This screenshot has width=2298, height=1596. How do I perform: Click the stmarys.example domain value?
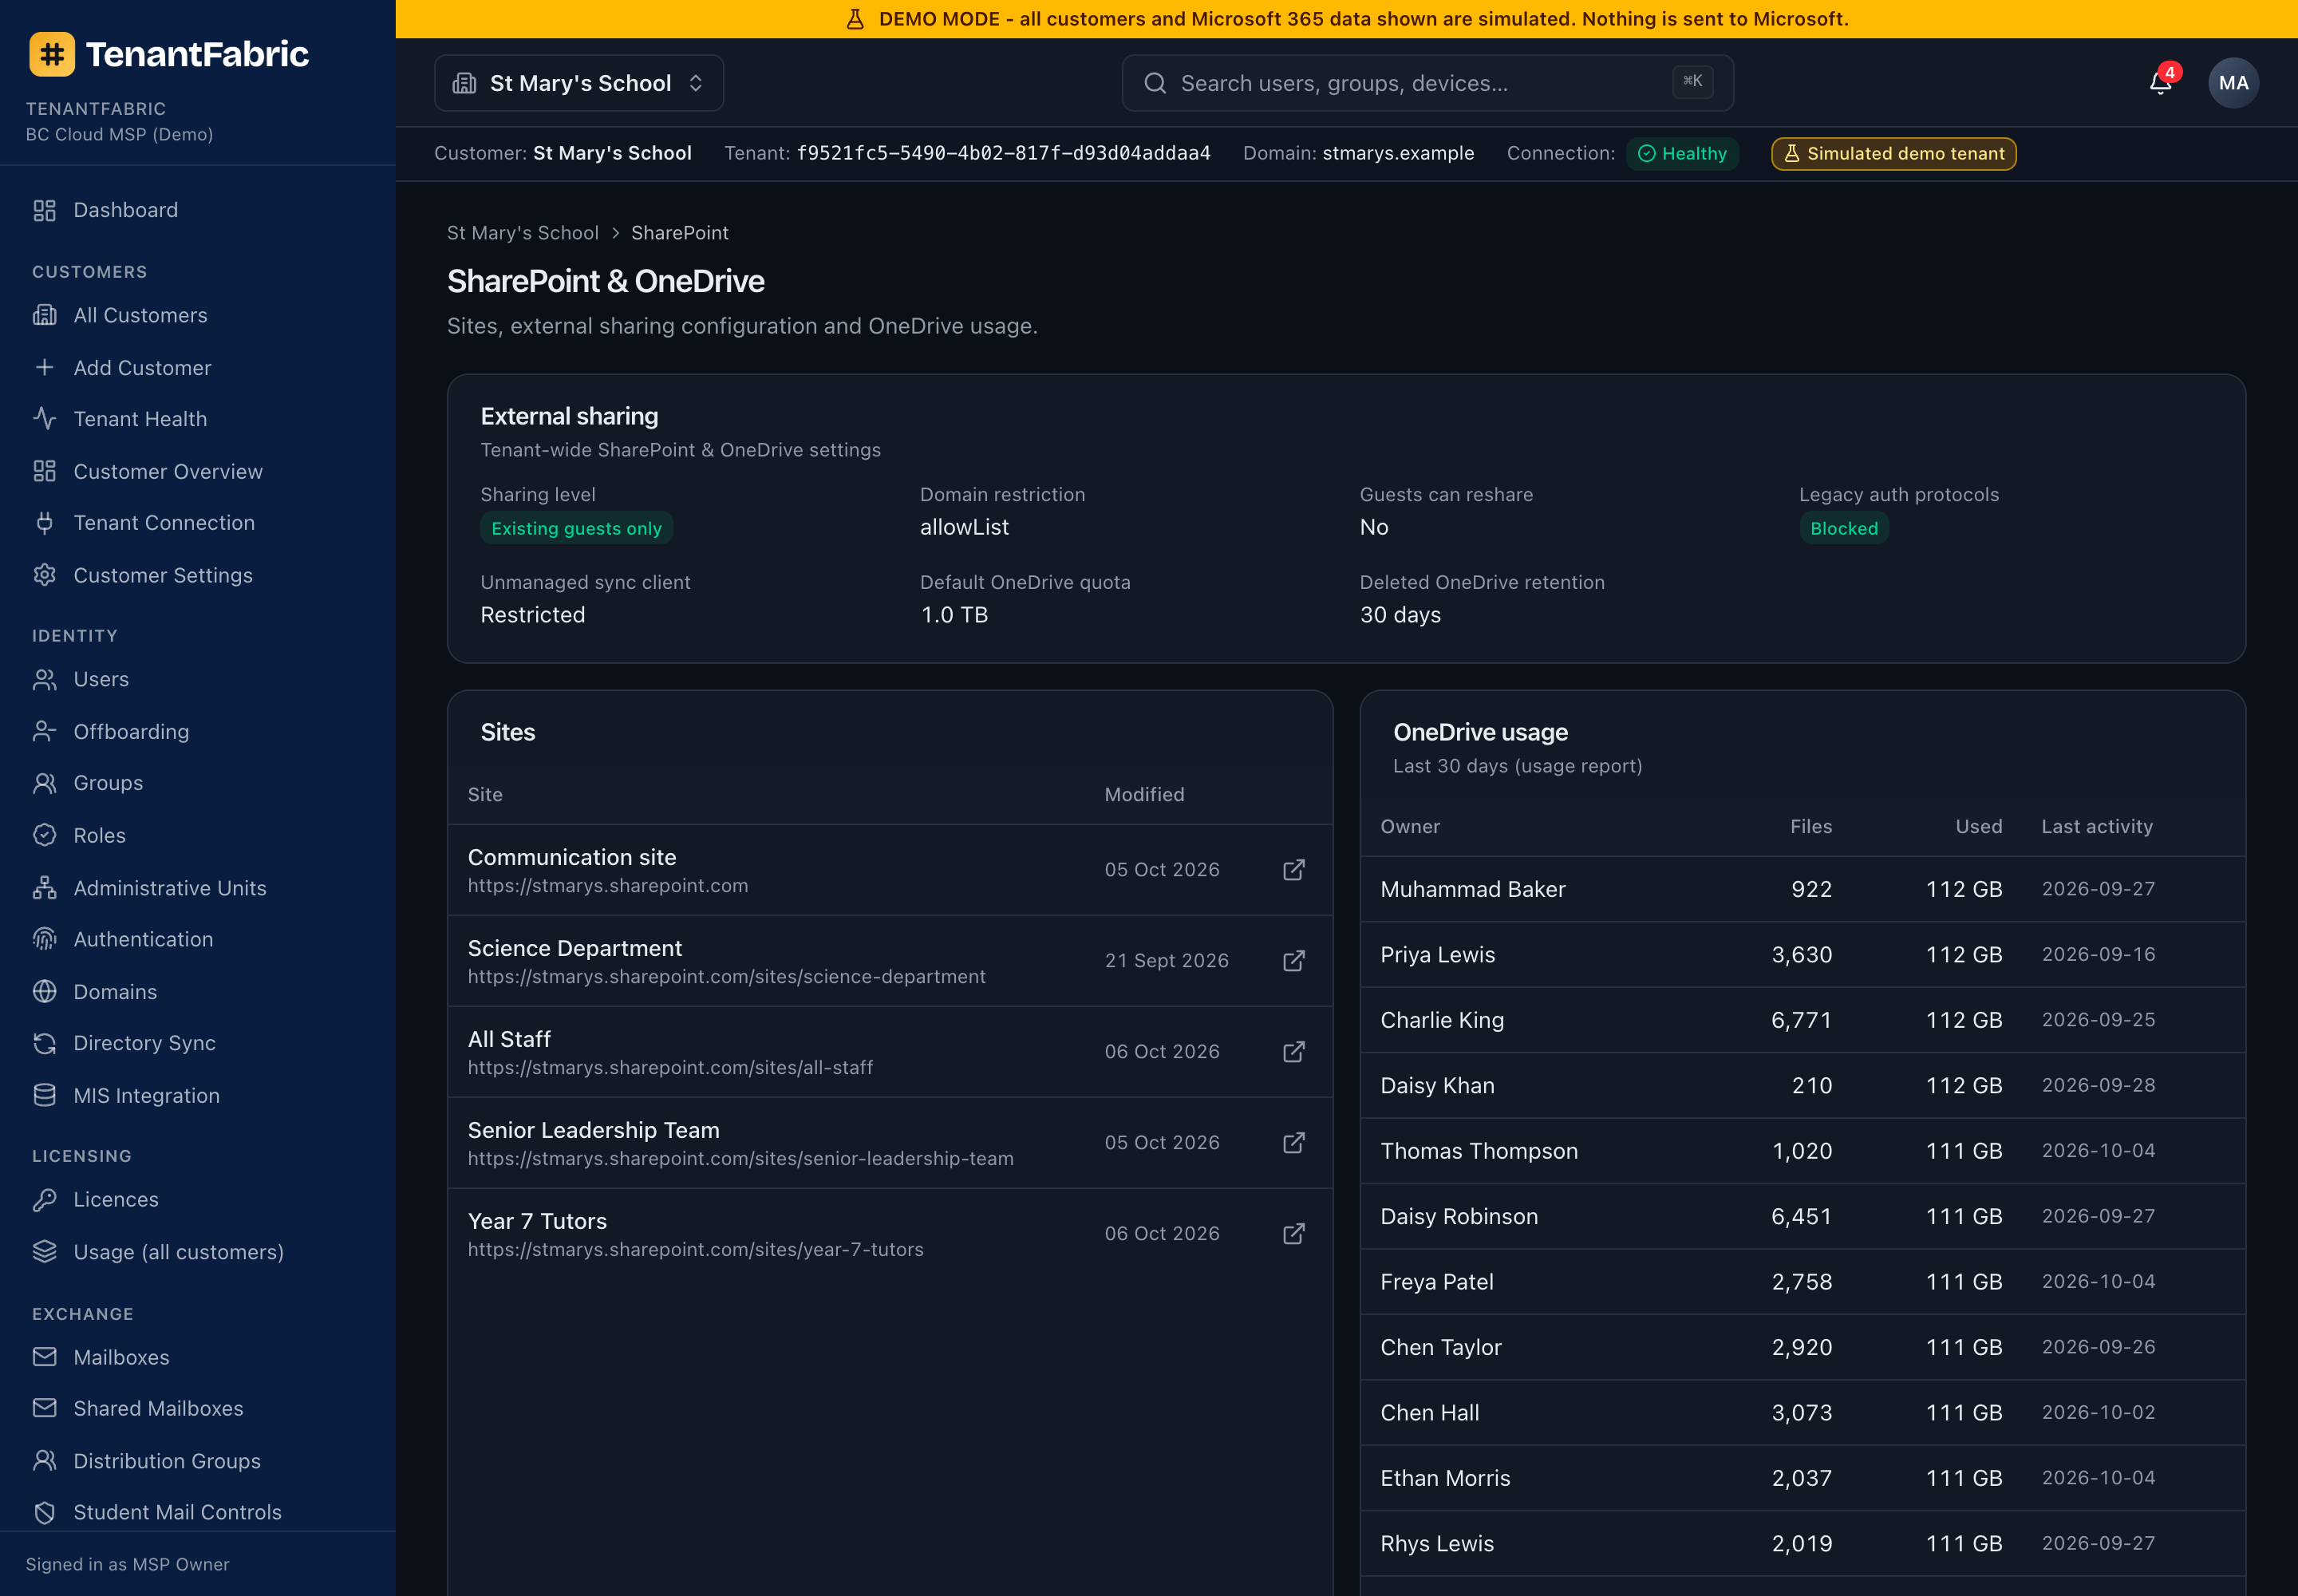click(1397, 153)
